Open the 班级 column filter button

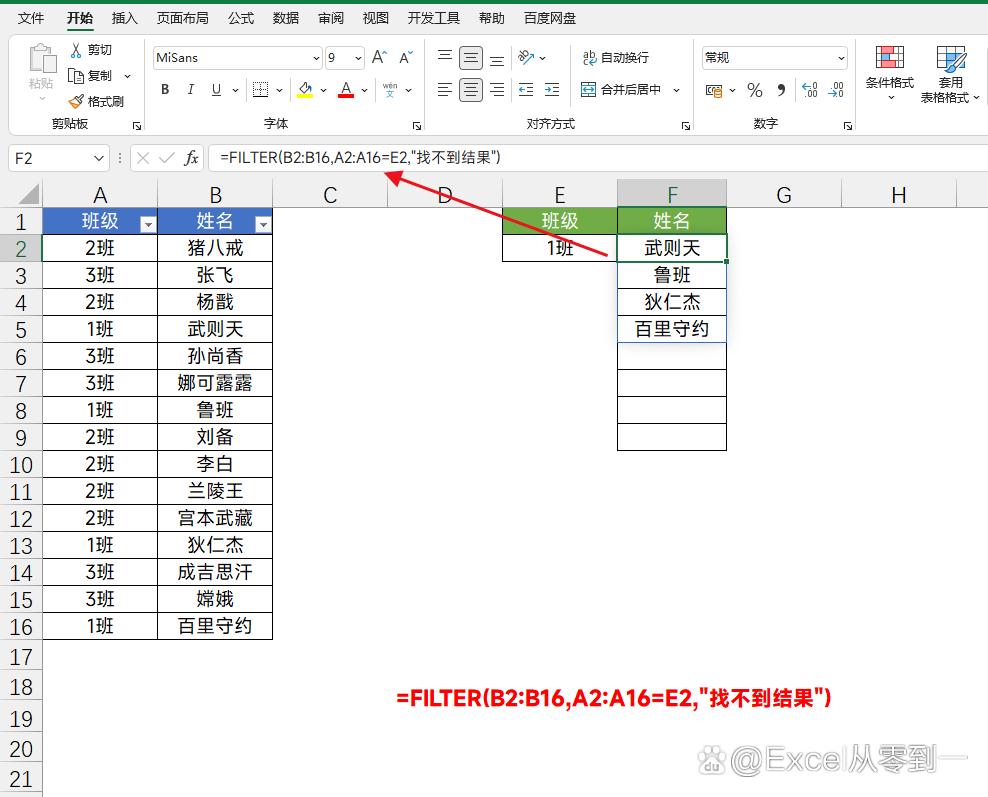pyautogui.click(x=148, y=224)
